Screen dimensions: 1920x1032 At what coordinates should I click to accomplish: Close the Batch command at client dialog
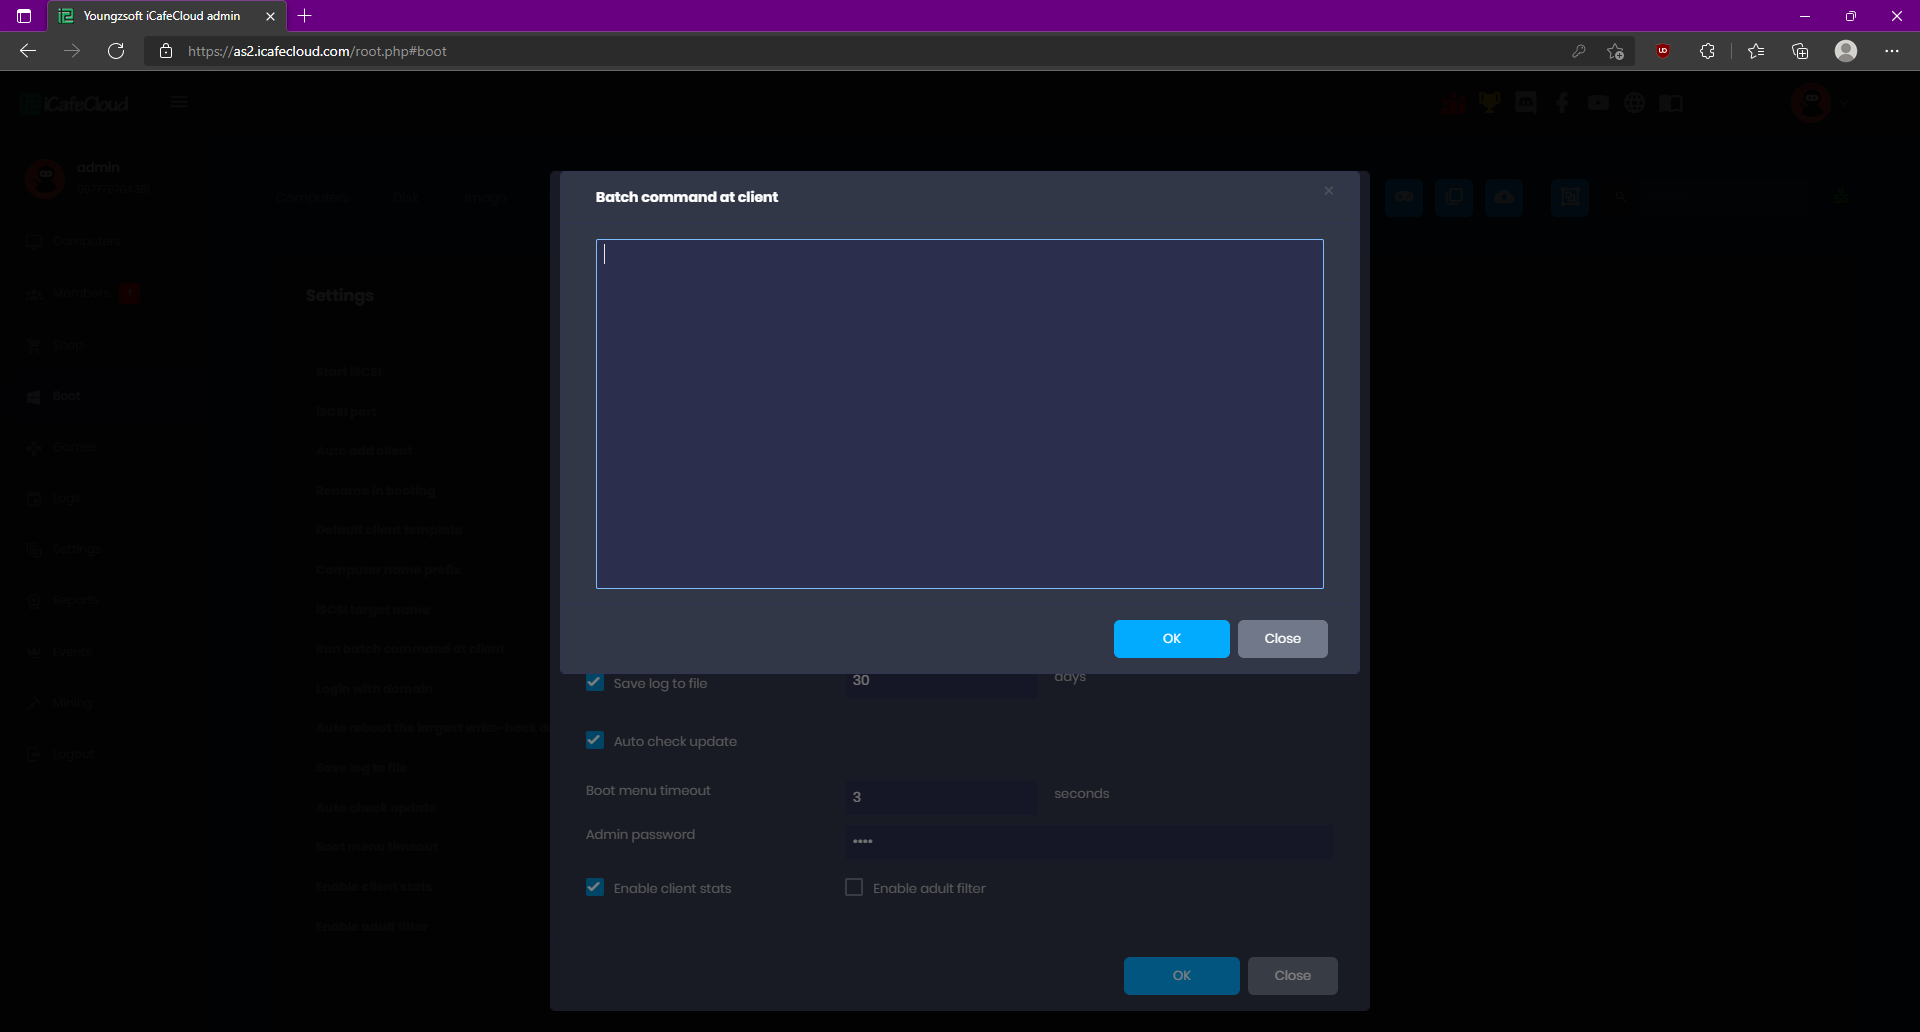[x=1328, y=190]
